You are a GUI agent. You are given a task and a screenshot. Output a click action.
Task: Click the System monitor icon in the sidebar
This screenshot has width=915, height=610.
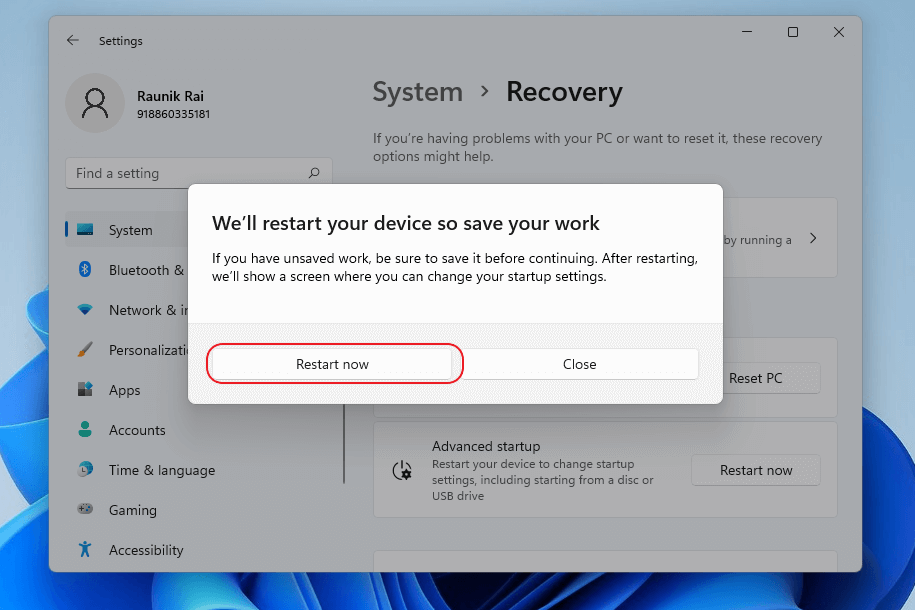[x=85, y=229]
